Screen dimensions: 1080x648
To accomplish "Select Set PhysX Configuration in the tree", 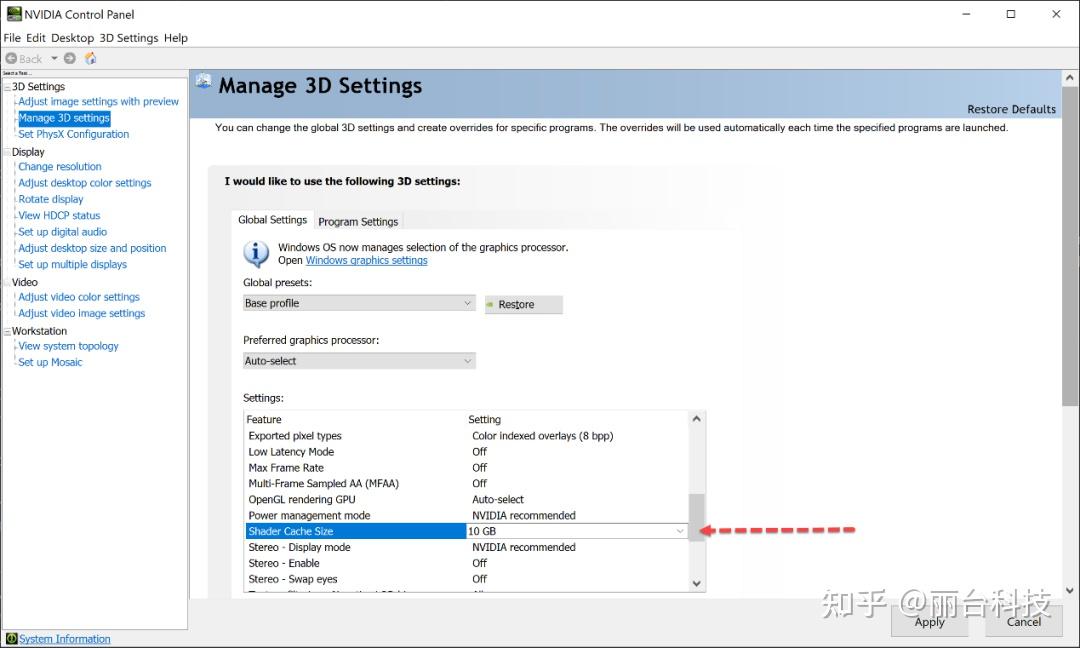I will (x=73, y=134).
